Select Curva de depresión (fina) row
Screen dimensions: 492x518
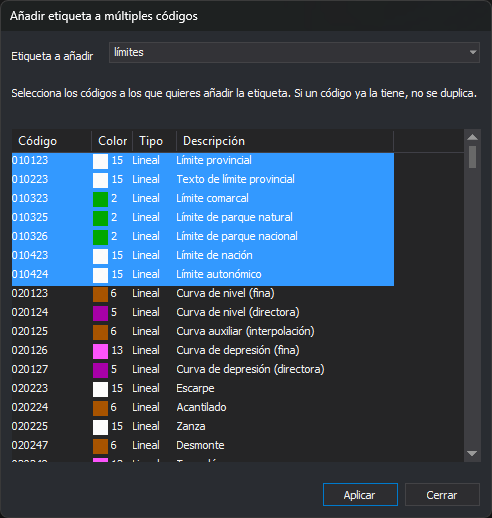[203, 350]
